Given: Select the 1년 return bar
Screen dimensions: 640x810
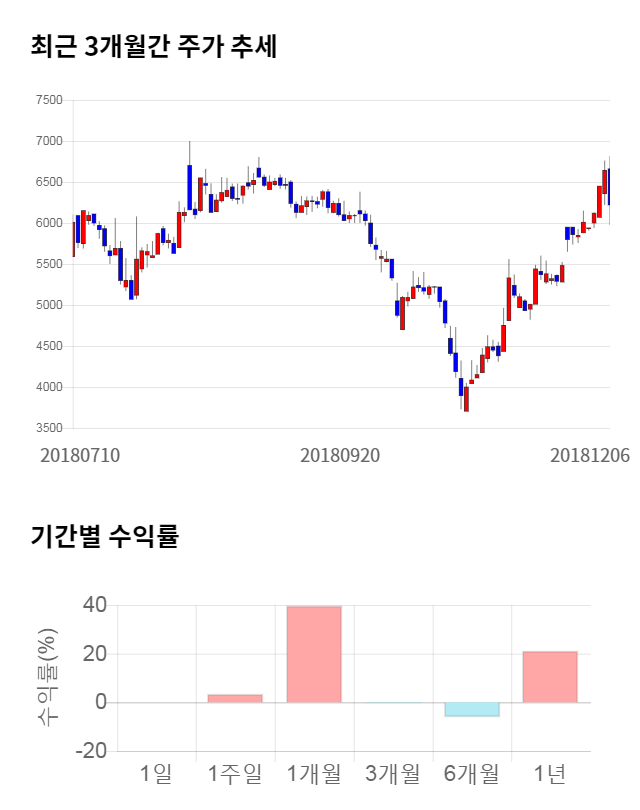Looking at the screenshot, I should (x=550, y=677).
